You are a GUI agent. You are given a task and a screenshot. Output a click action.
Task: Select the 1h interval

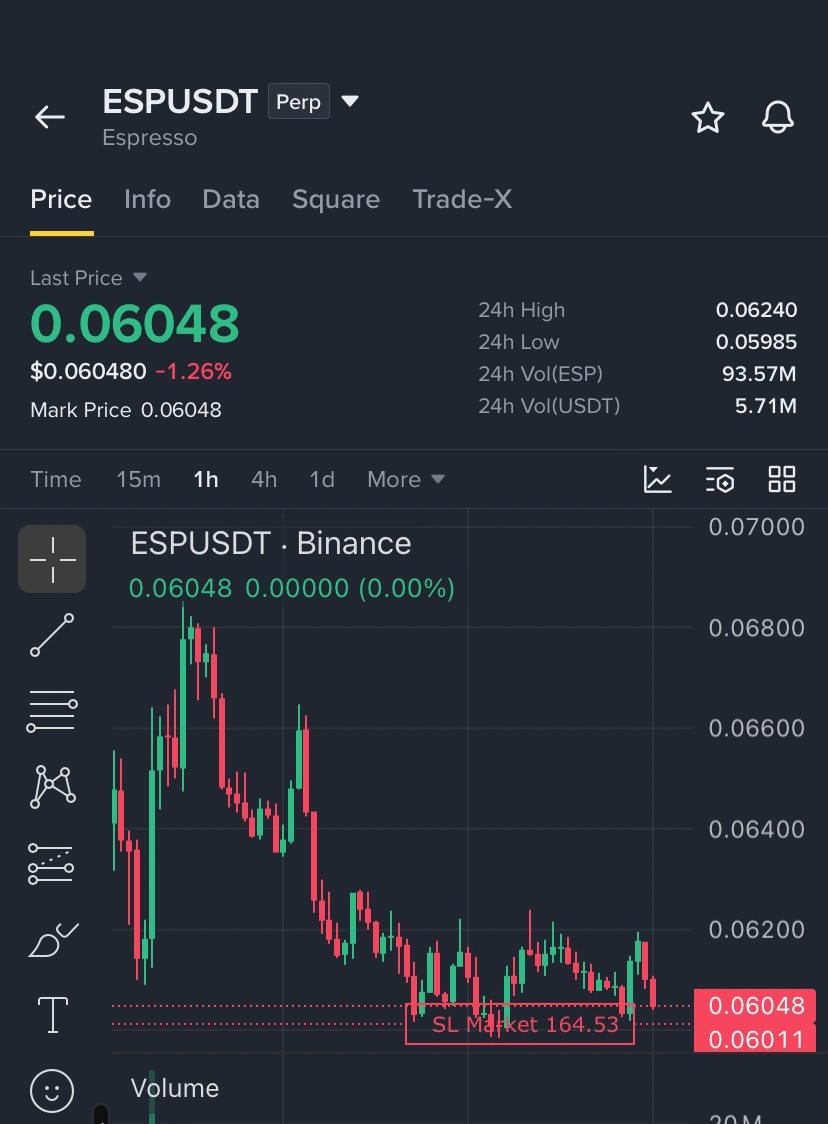(206, 479)
